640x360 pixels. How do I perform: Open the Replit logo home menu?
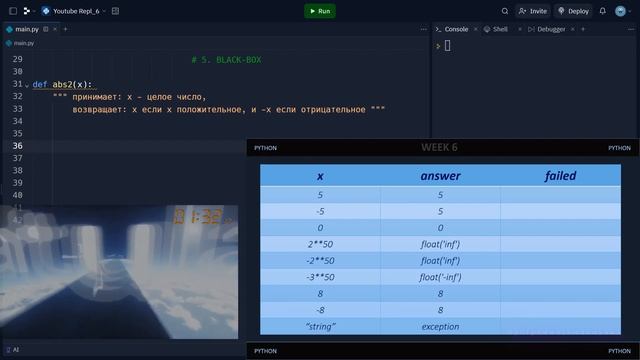tap(27, 11)
